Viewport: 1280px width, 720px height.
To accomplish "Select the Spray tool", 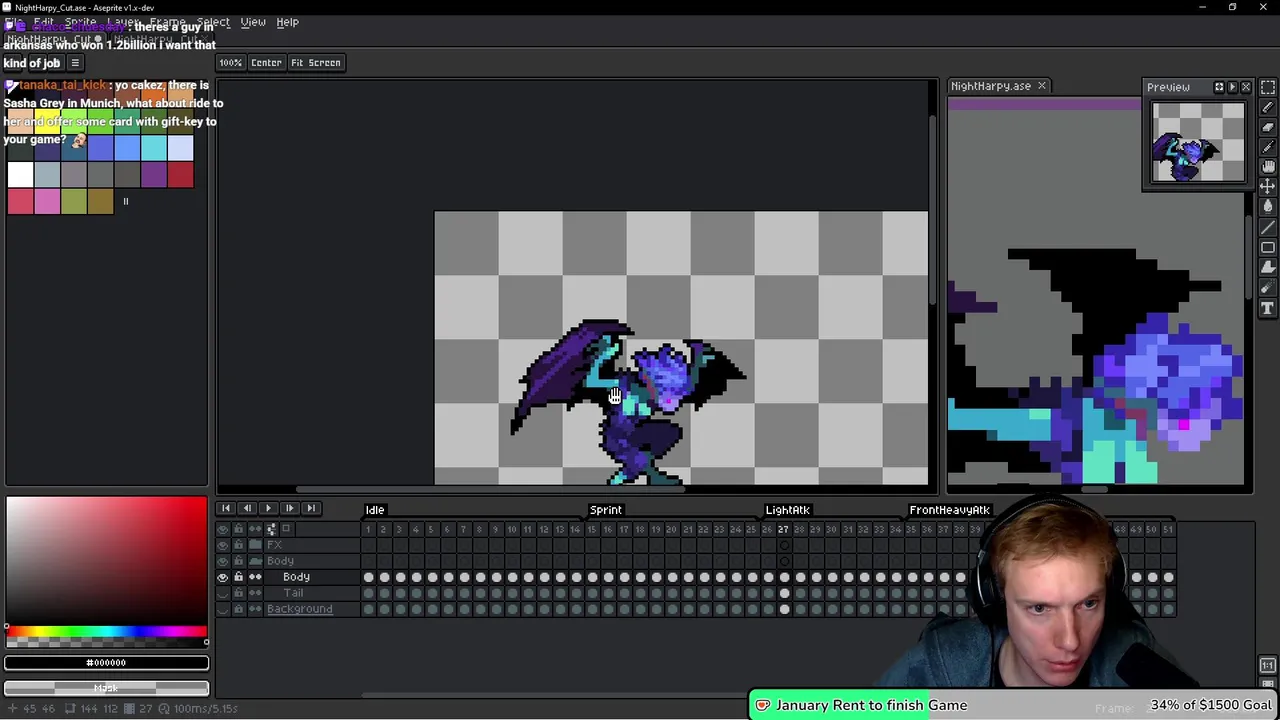I will coord(1268,288).
